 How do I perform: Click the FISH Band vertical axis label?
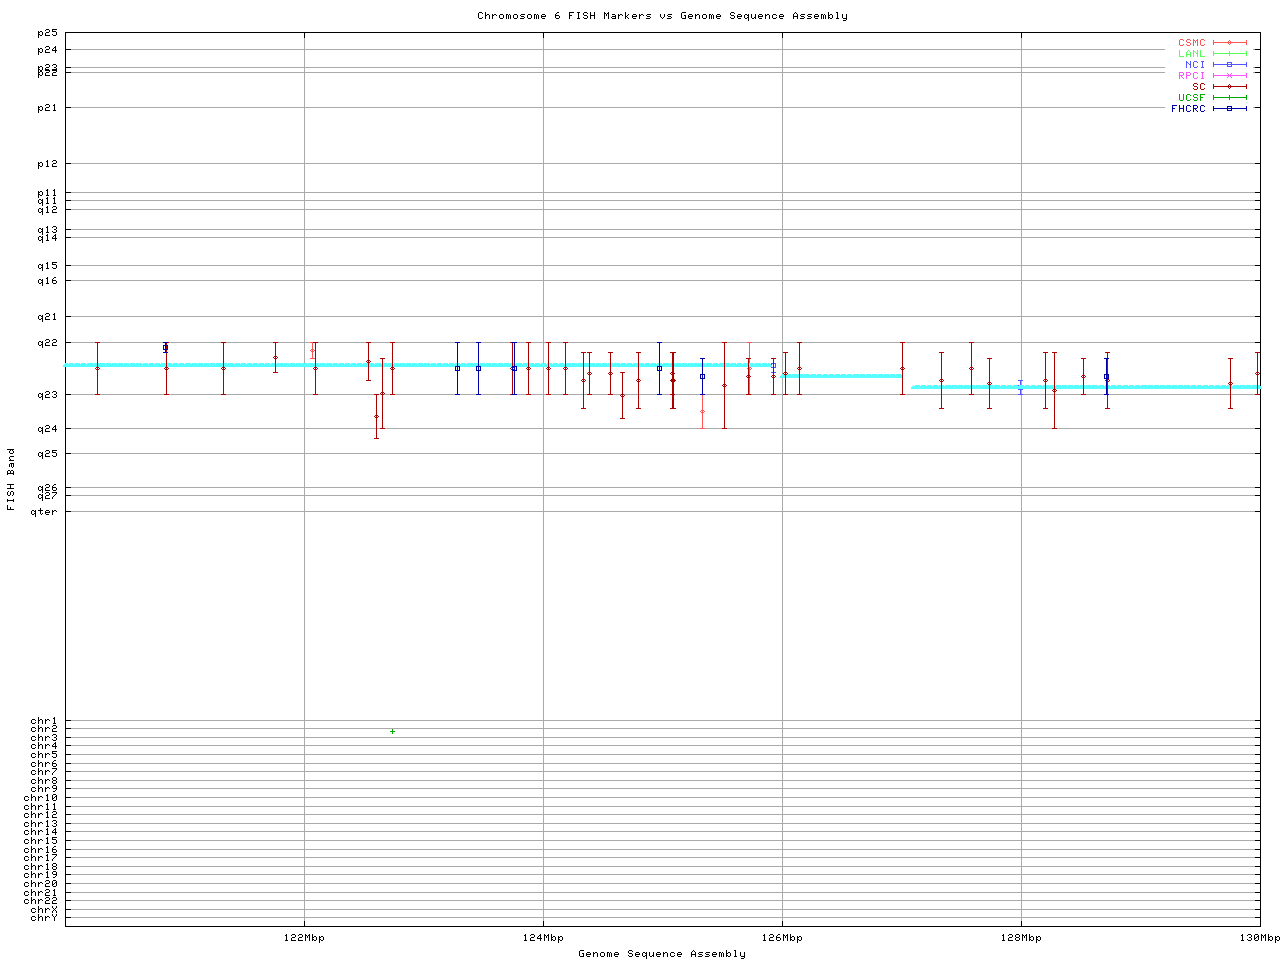click(12, 479)
